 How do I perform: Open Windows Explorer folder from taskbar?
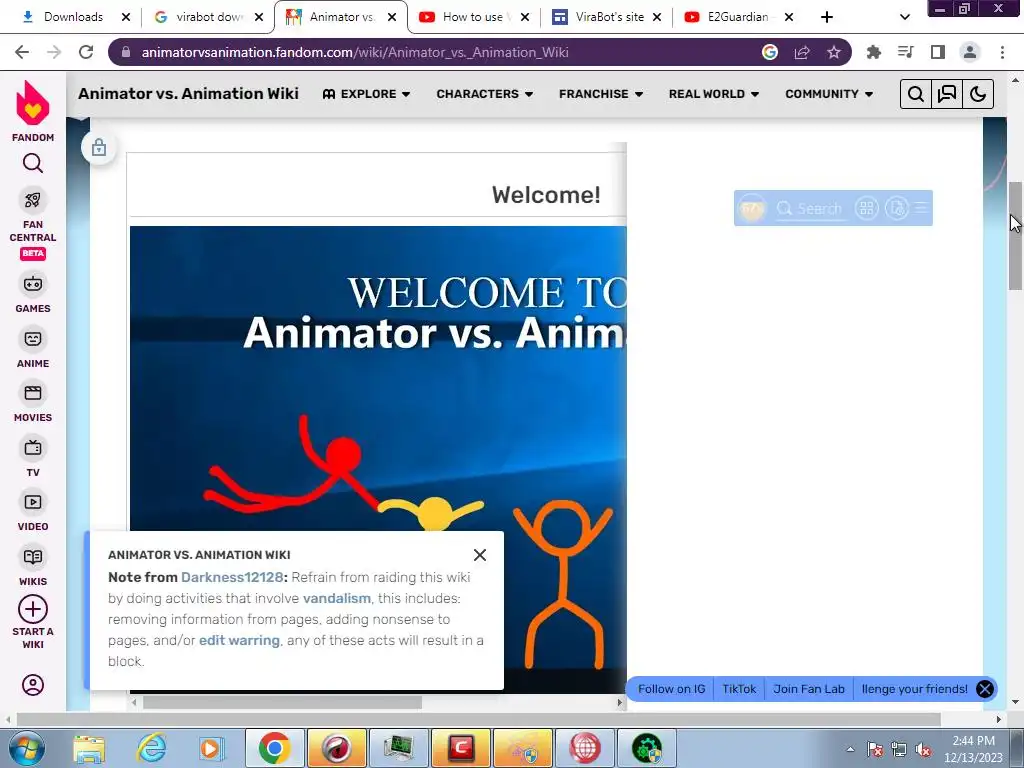(x=89, y=749)
